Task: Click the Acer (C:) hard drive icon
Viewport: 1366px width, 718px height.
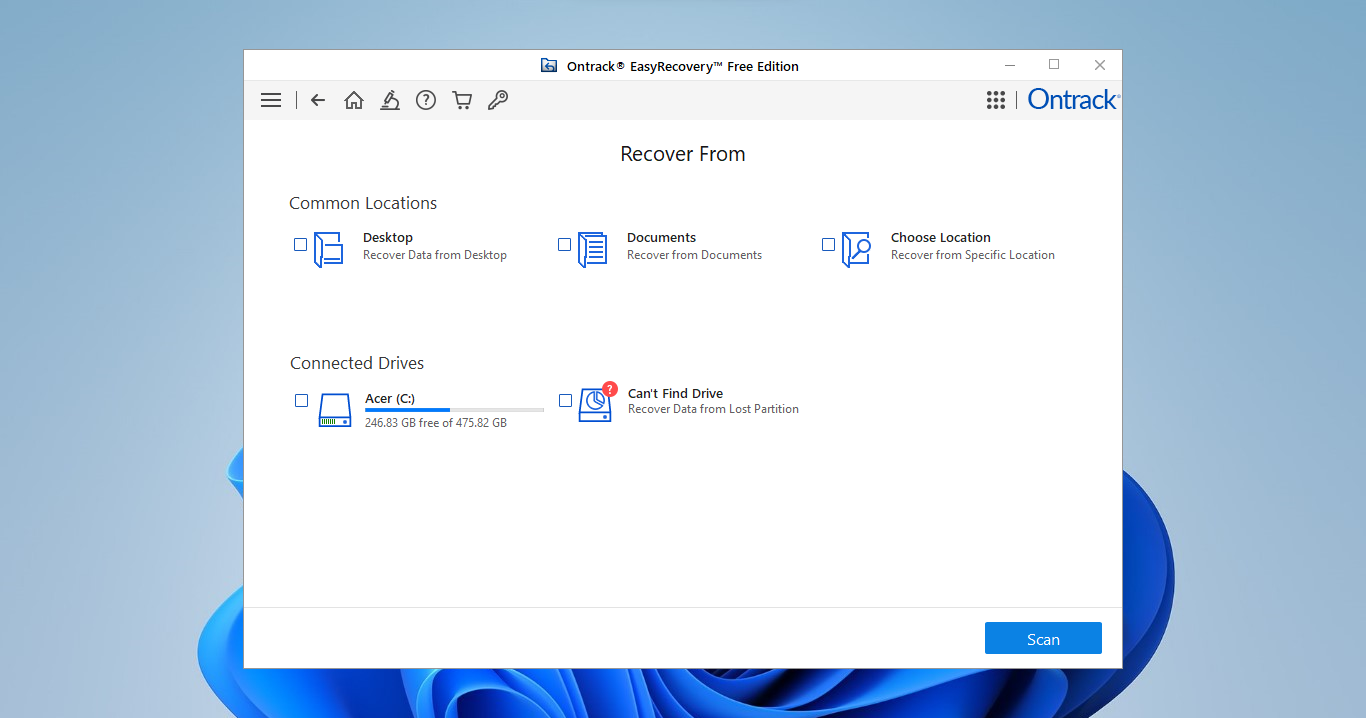Action: [335, 410]
